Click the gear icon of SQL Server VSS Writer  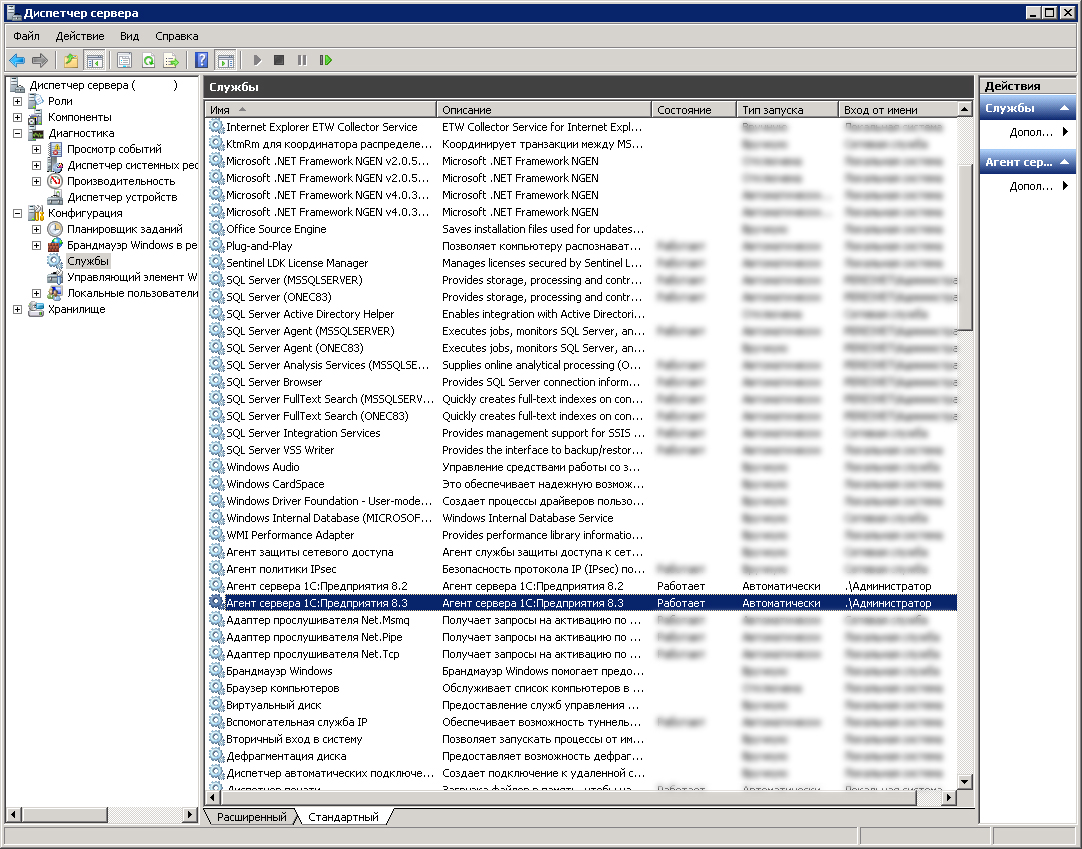217,449
